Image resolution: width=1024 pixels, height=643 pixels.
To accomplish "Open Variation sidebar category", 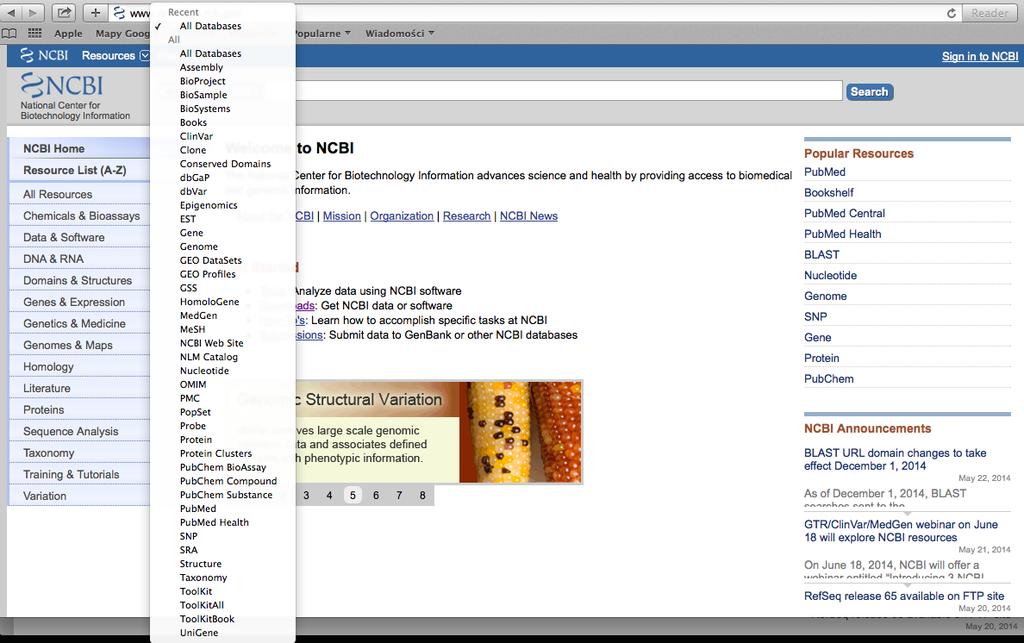I will tap(79, 496).
